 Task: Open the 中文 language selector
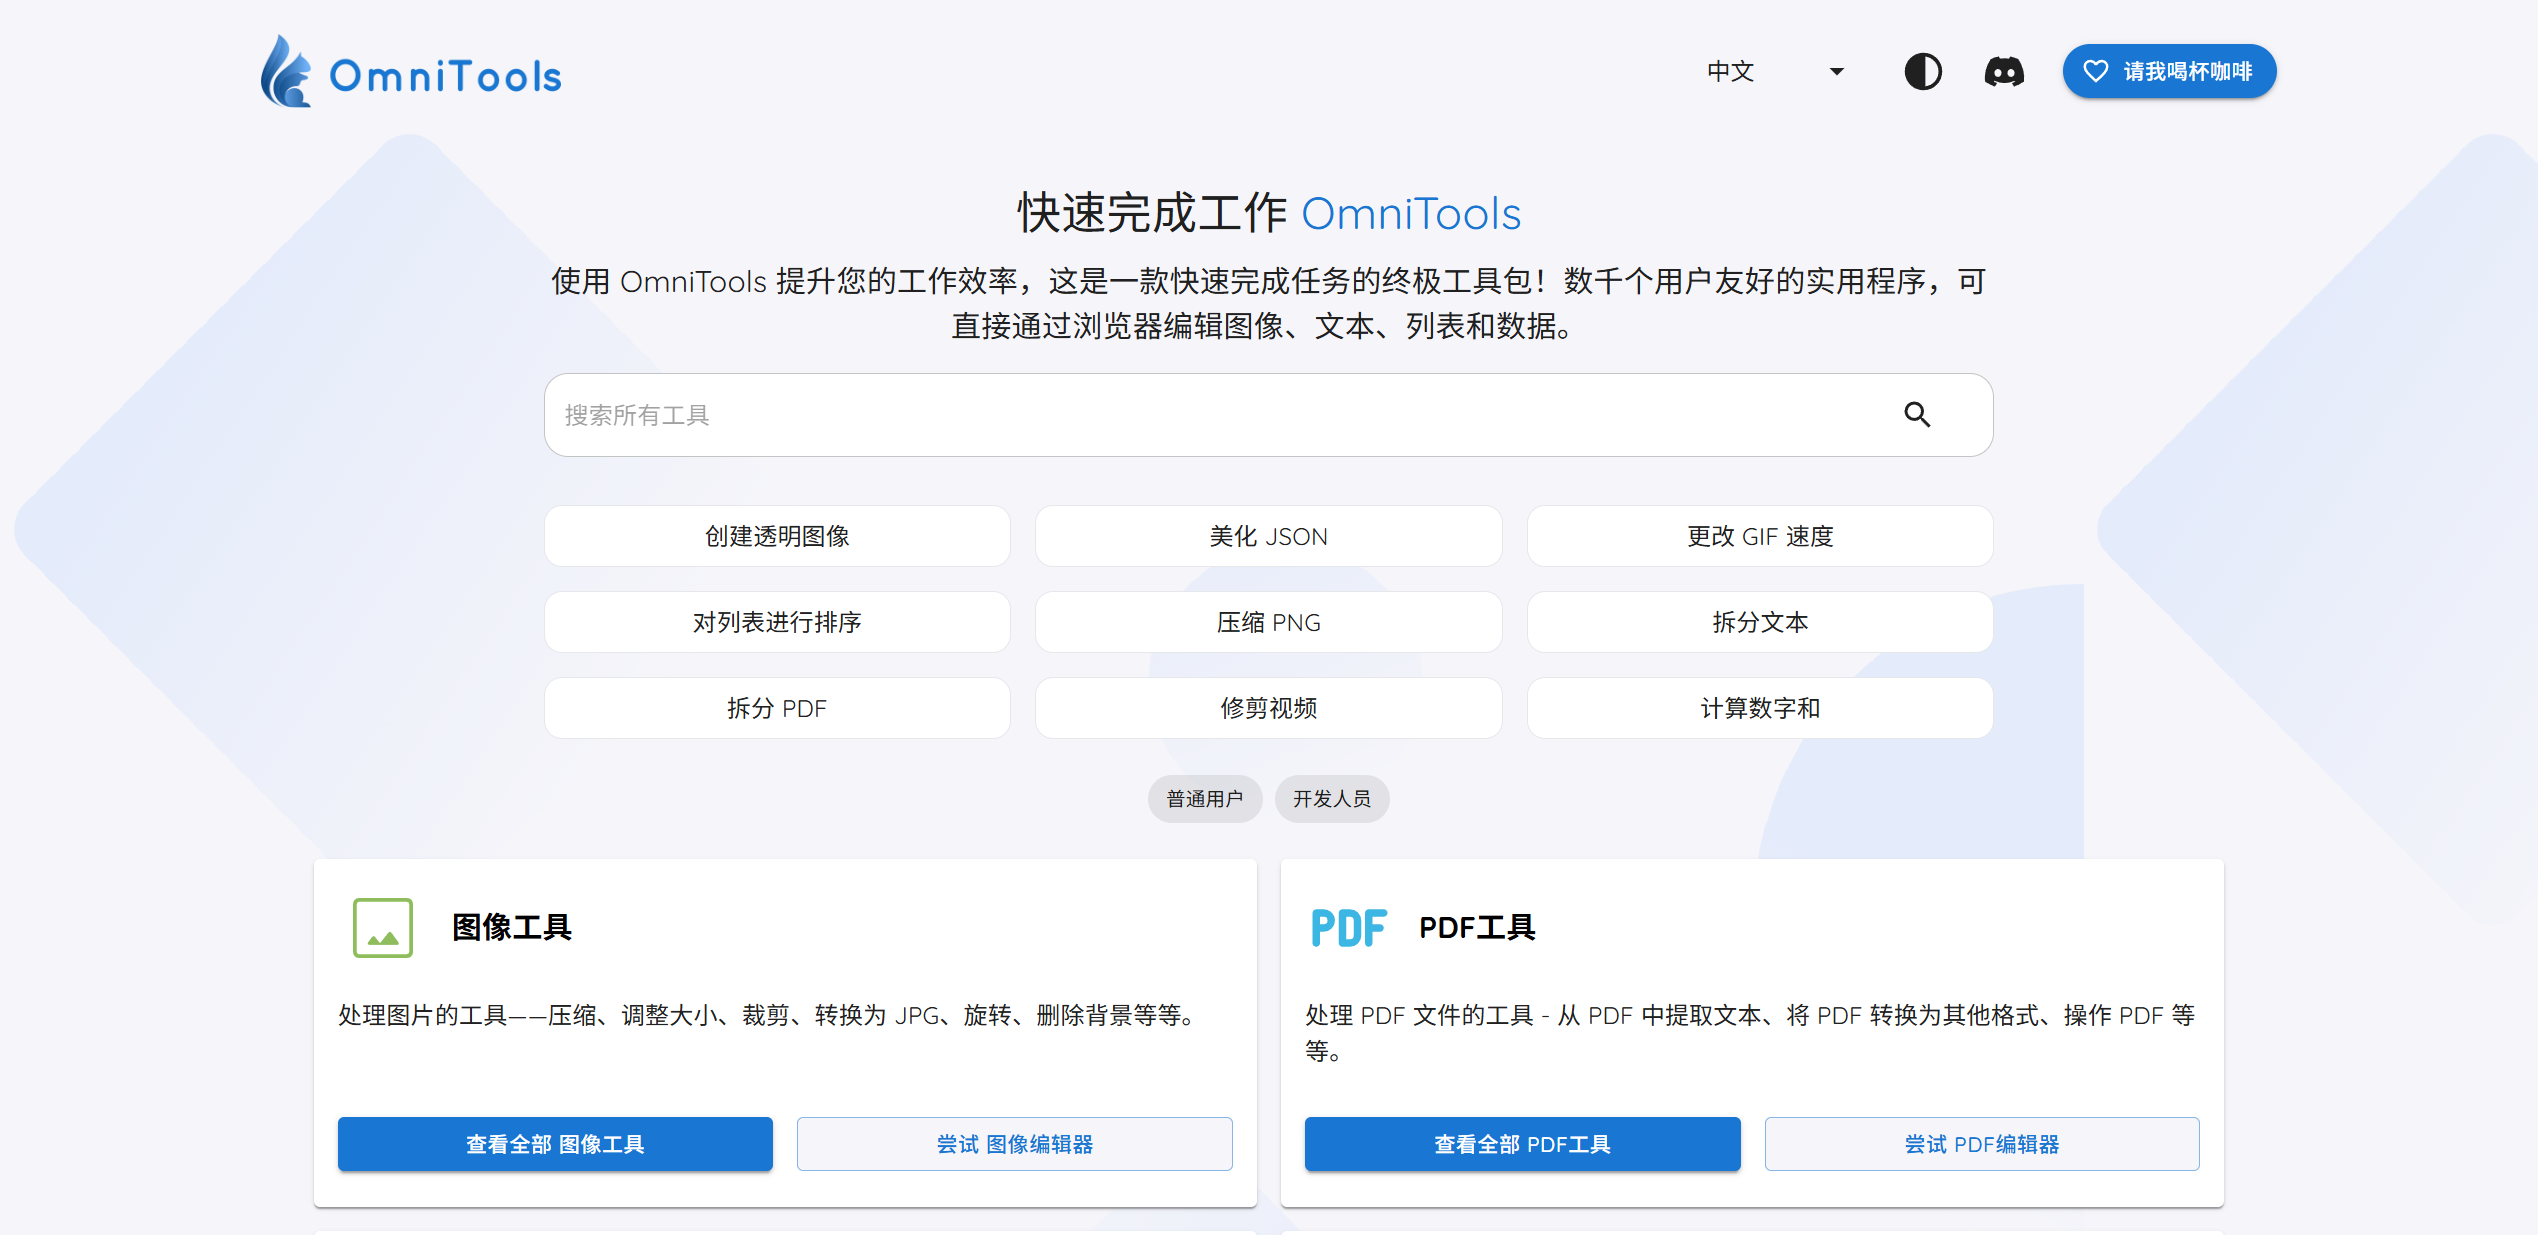tap(1731, 72)
